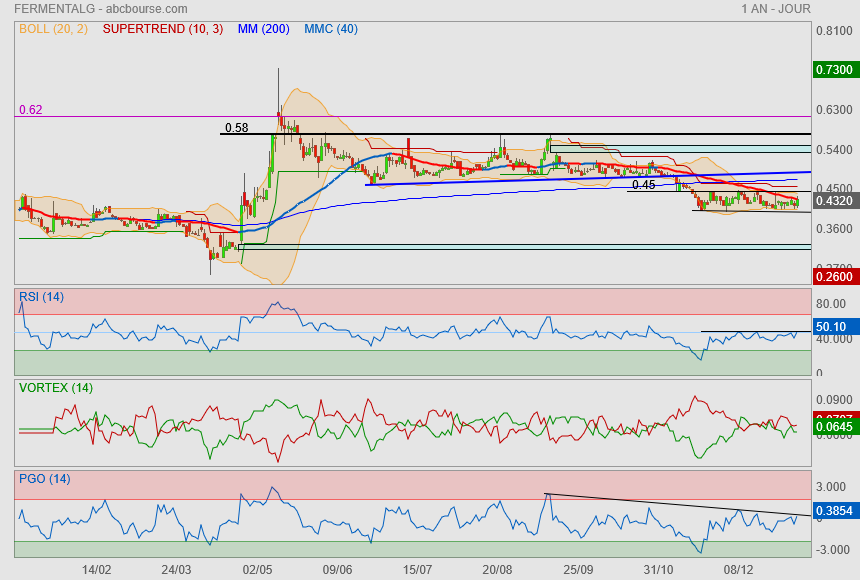
Task: Select the MM (200) moving average label
Action: pos(263,29)
